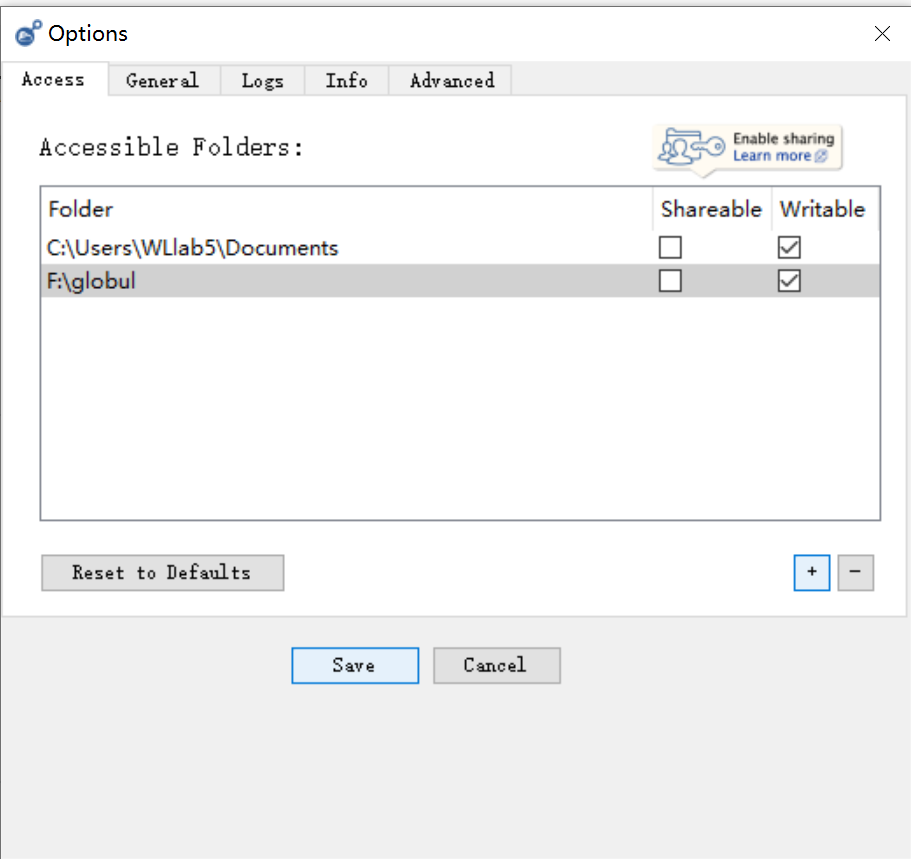Enable Shareable for the Documents folder

point(670,248)
